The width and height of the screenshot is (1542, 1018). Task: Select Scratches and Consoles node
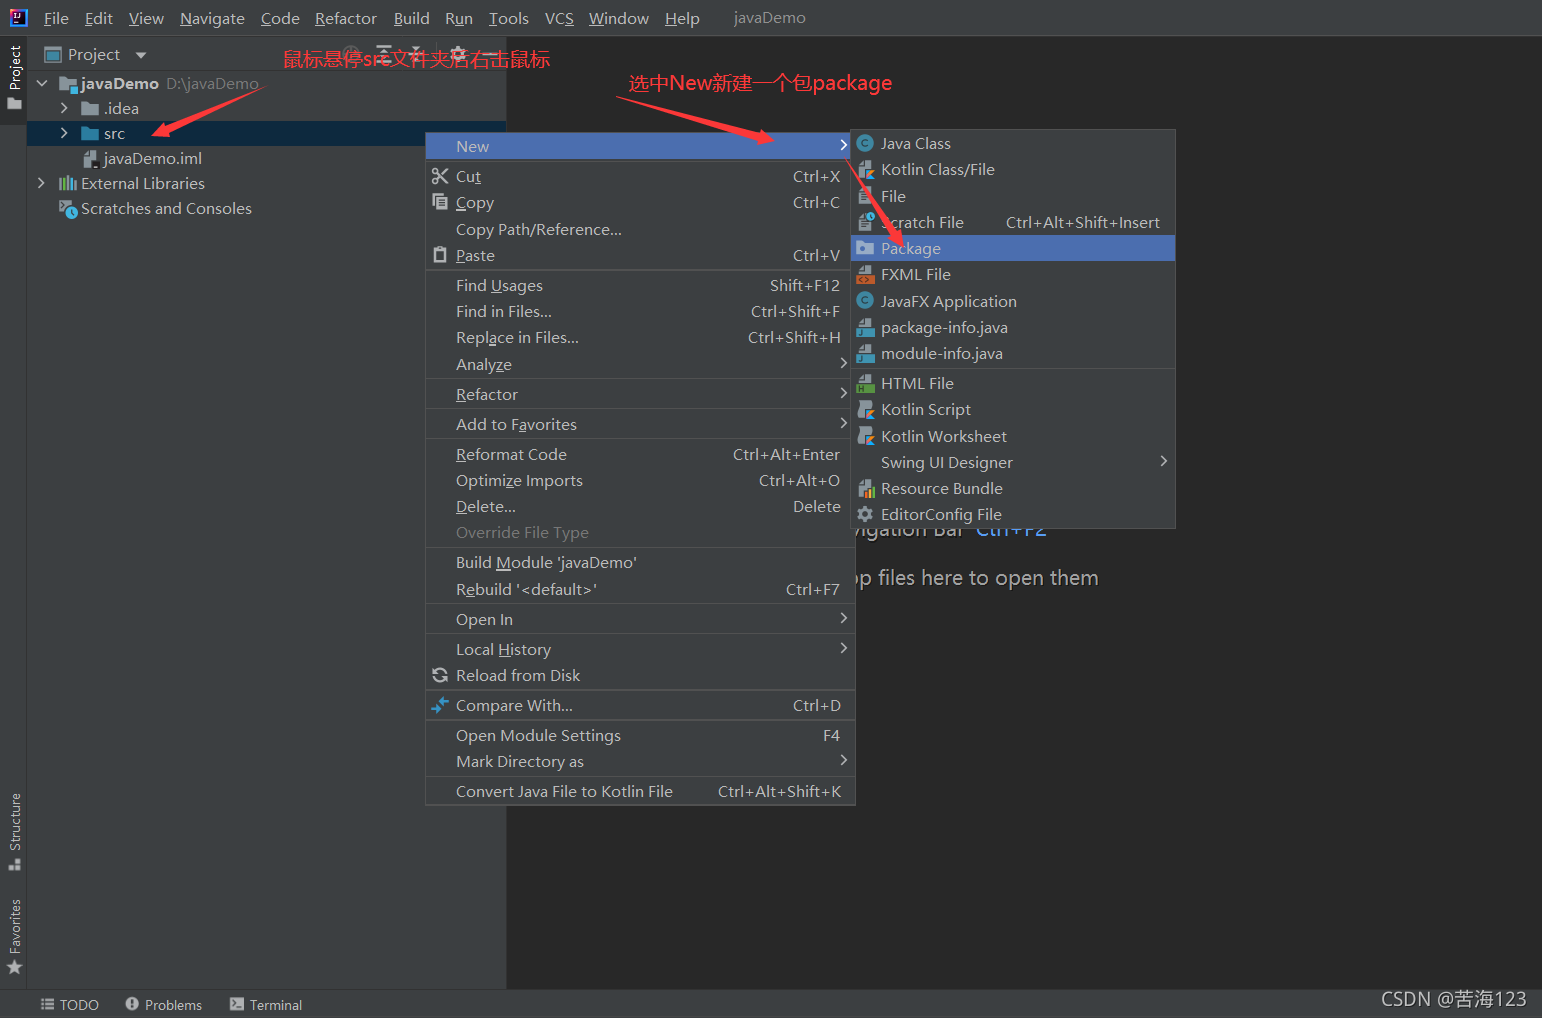(x=166, y=209)
